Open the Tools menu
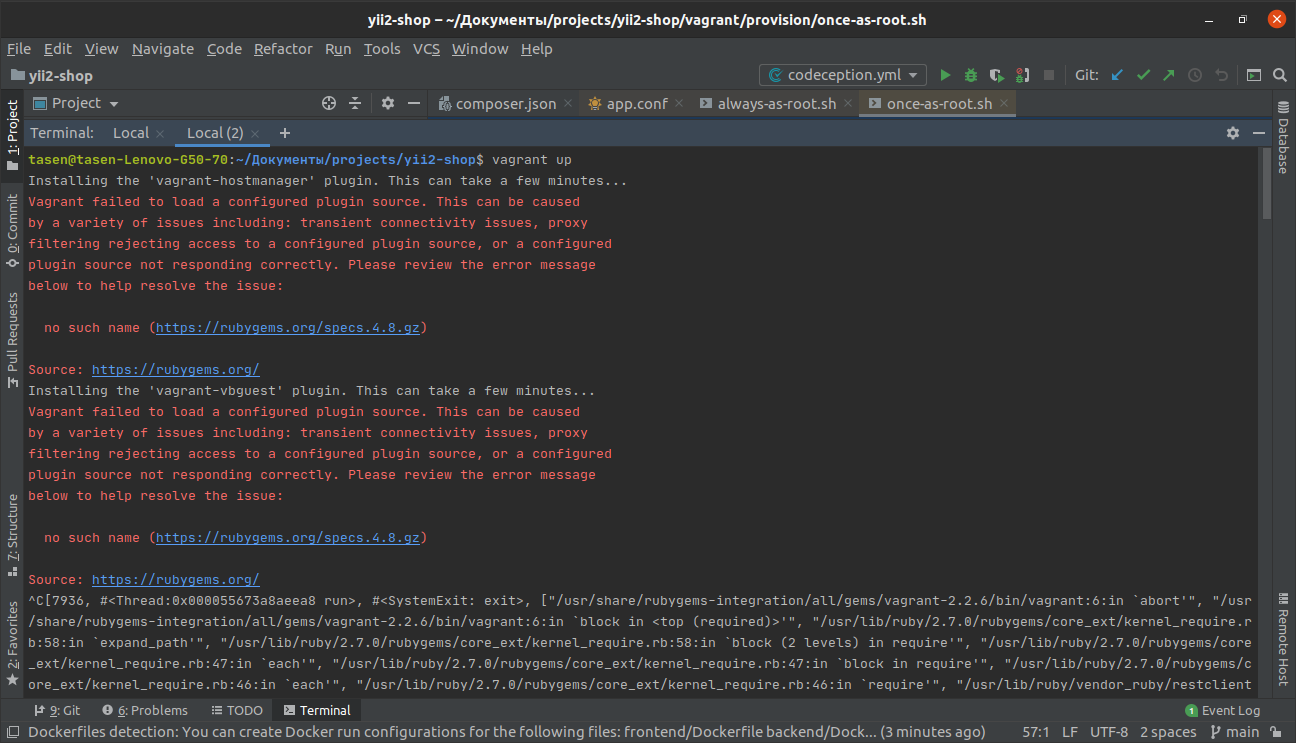The height and width of the screenshot is (743, 1296). tap(382, 48)
